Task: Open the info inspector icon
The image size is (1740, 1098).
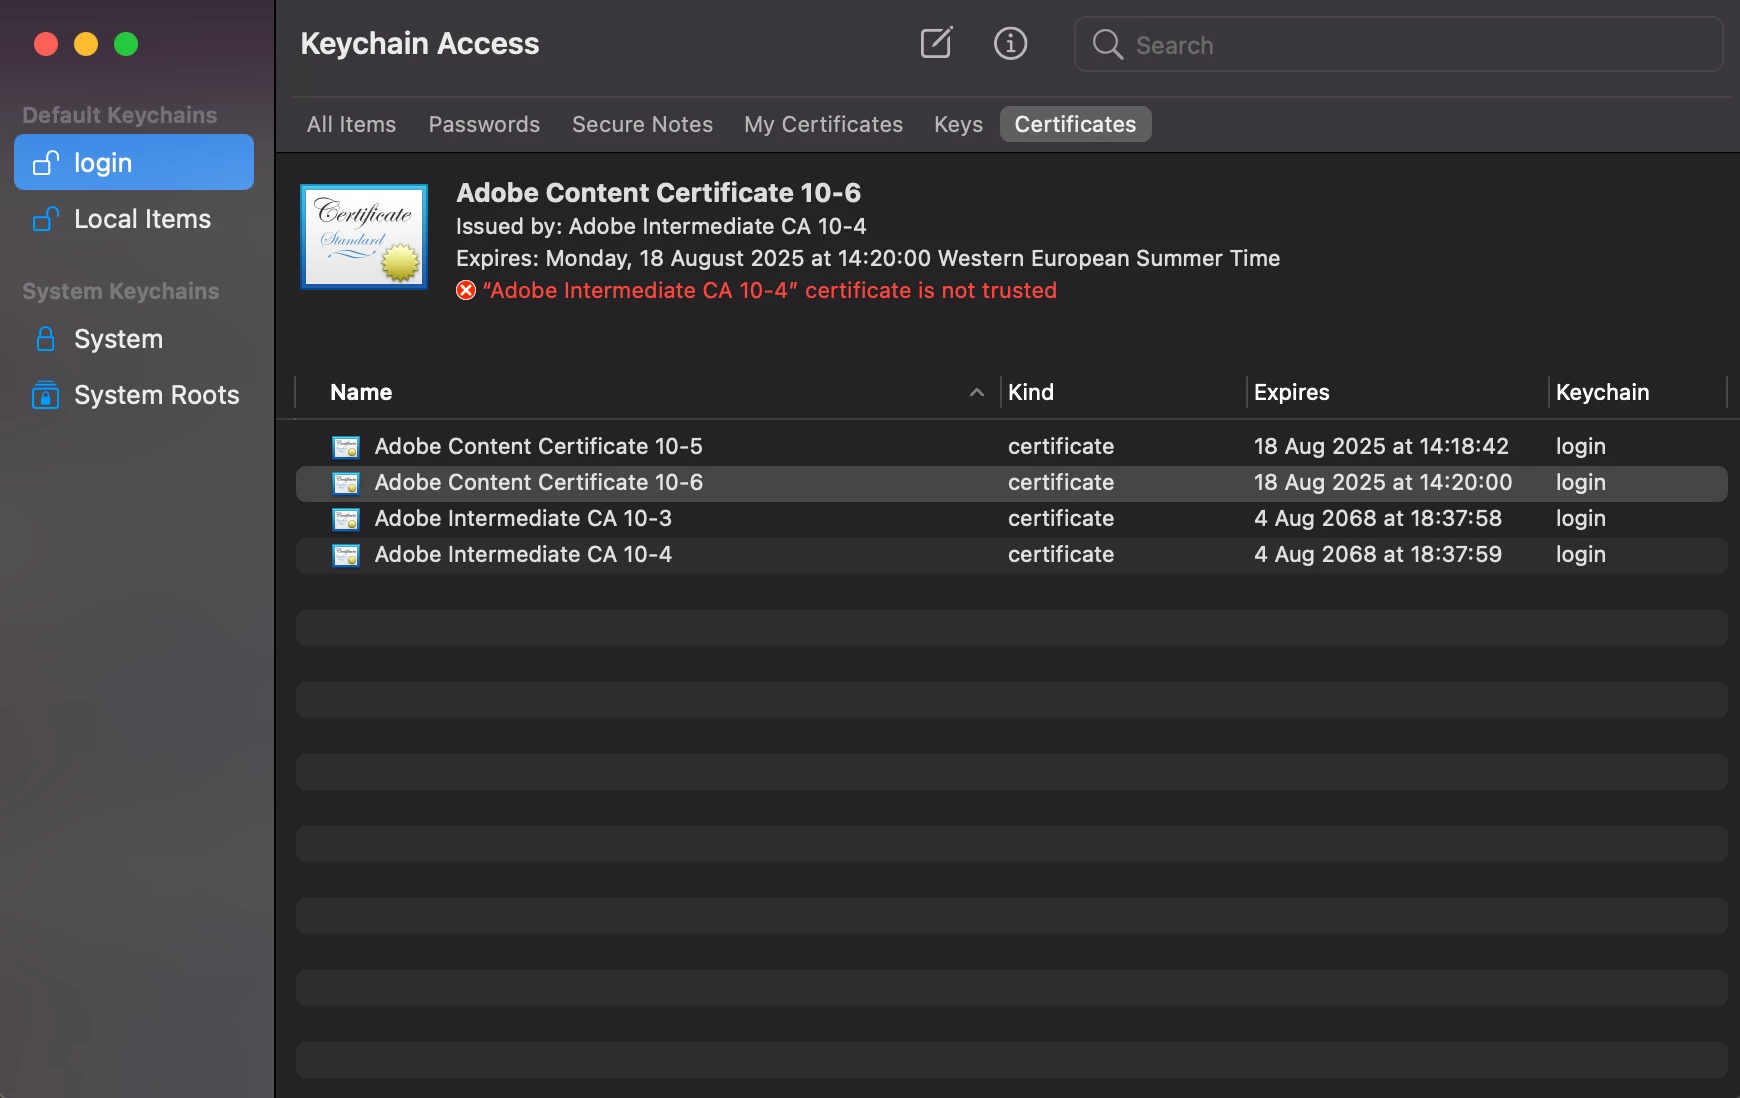Action: [x=1010, y=43]
